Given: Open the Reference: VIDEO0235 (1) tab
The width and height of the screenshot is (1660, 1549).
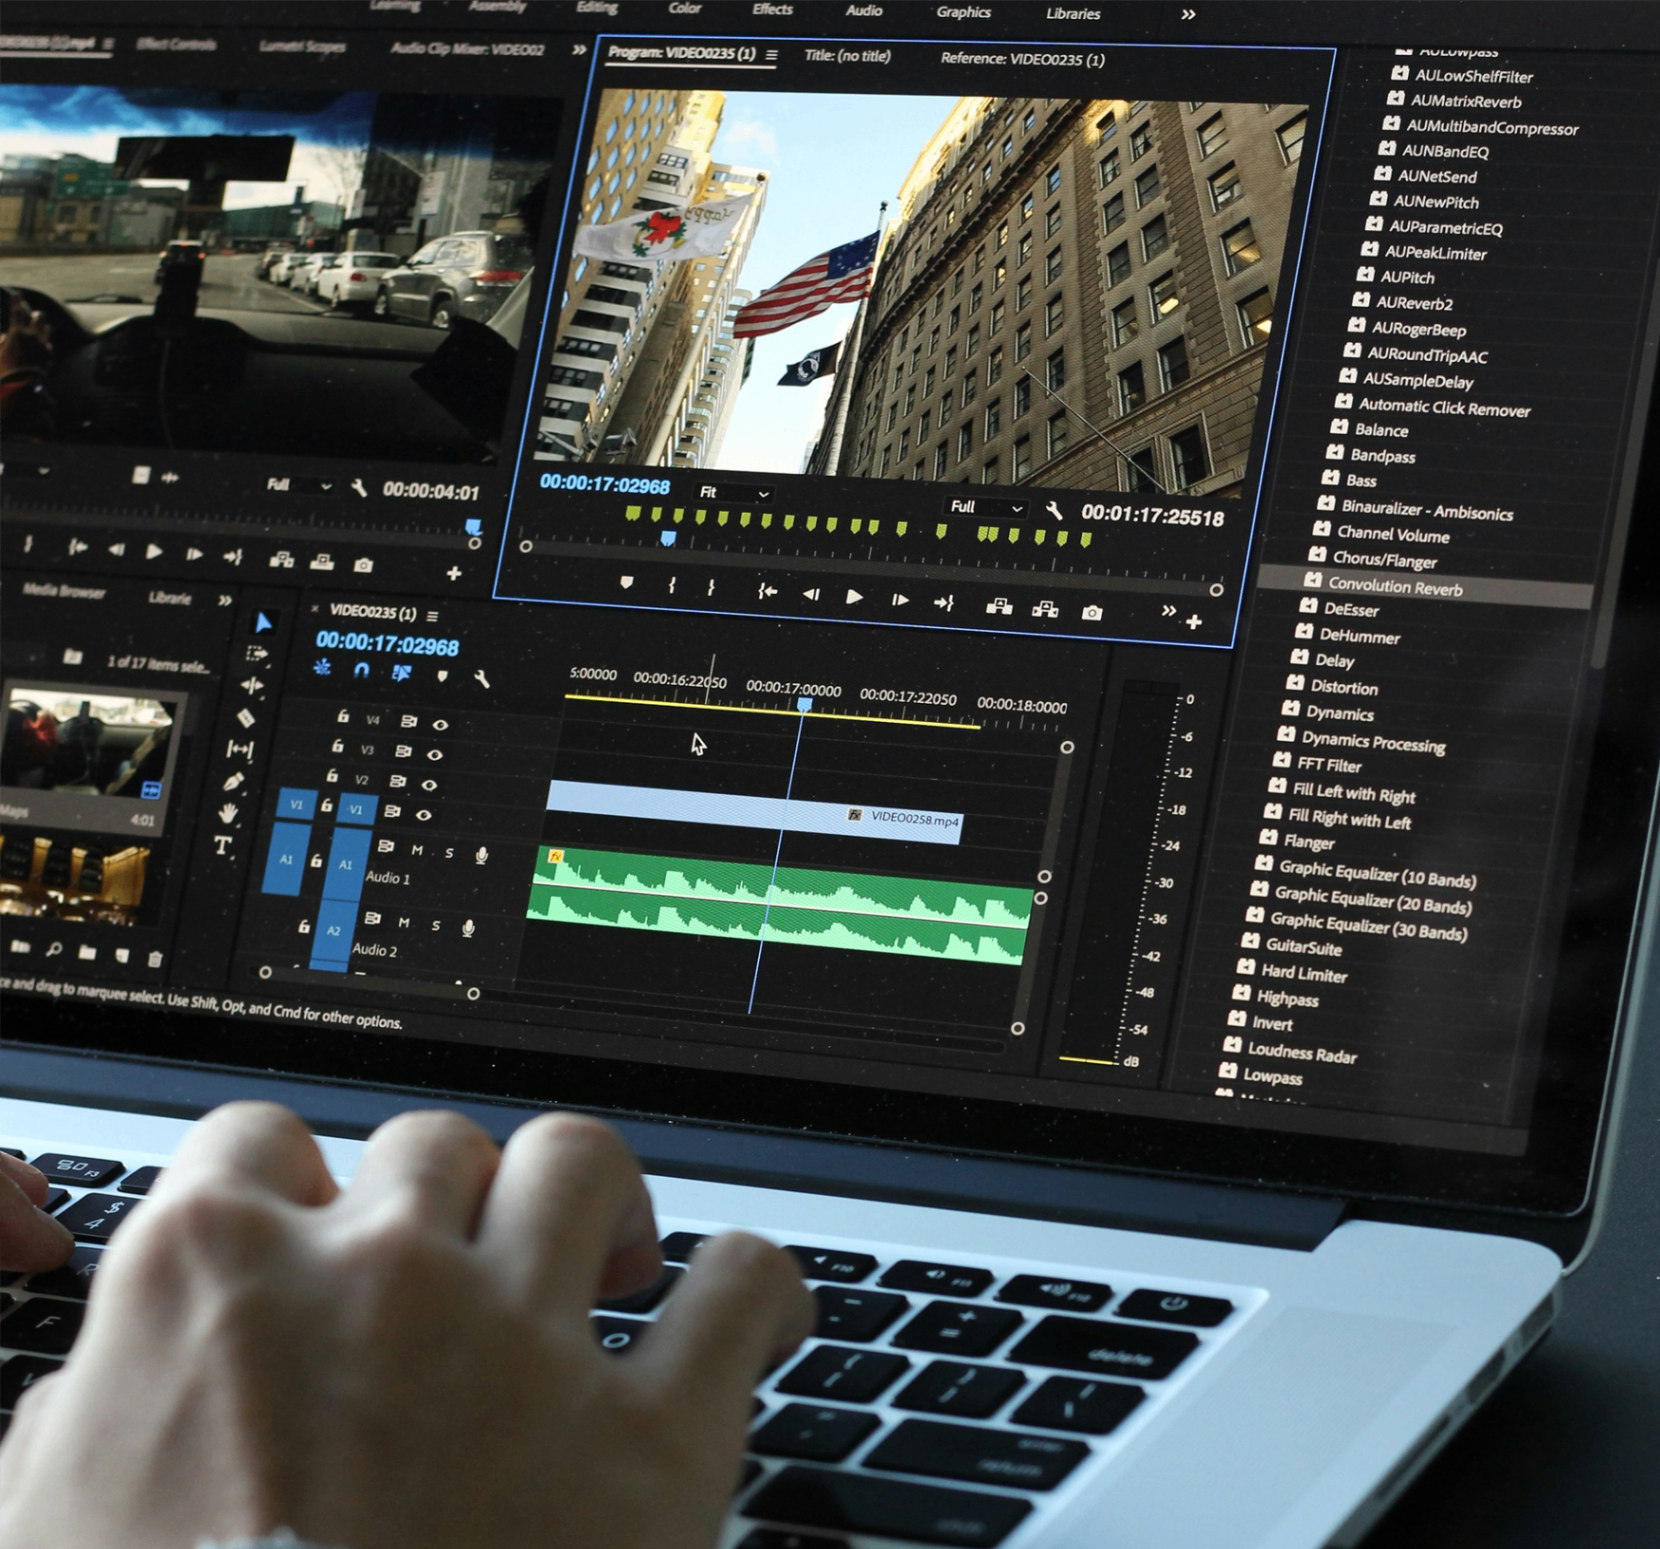Looking at the screenshot, I should pyautogui.click(x=1022, y=59).
